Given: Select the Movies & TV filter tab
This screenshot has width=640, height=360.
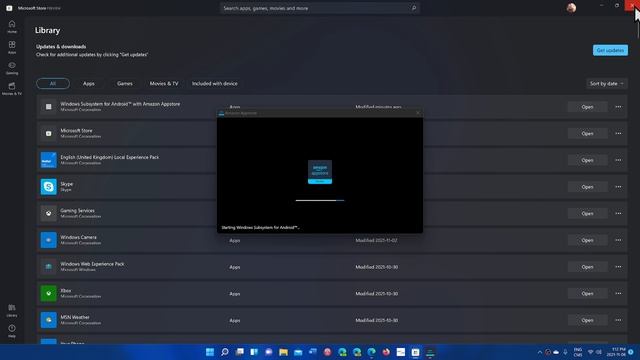Looking at the screenshot, I should coord(164,83).
